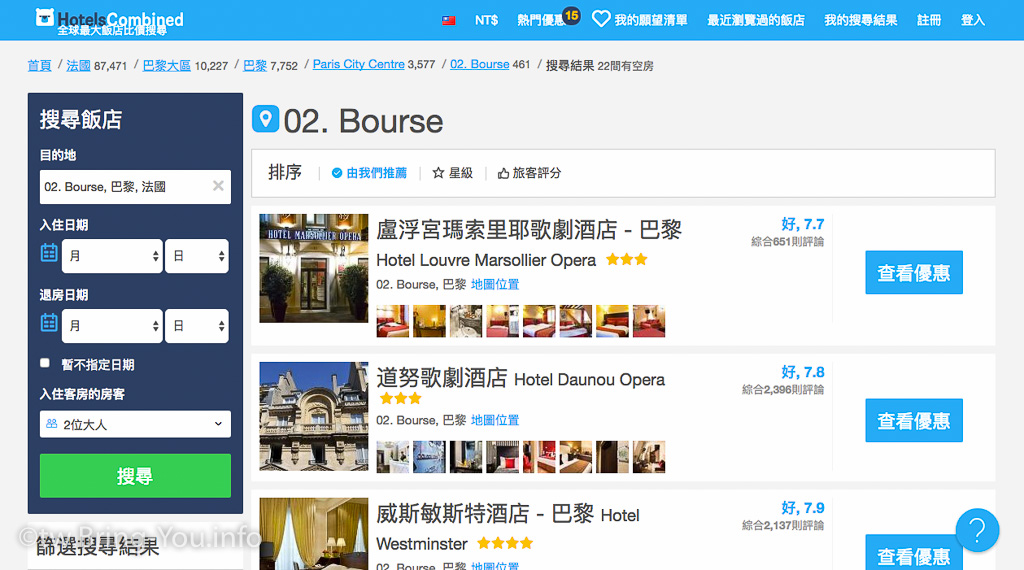Open the Taiwan flag region selector

coord(449,20)
